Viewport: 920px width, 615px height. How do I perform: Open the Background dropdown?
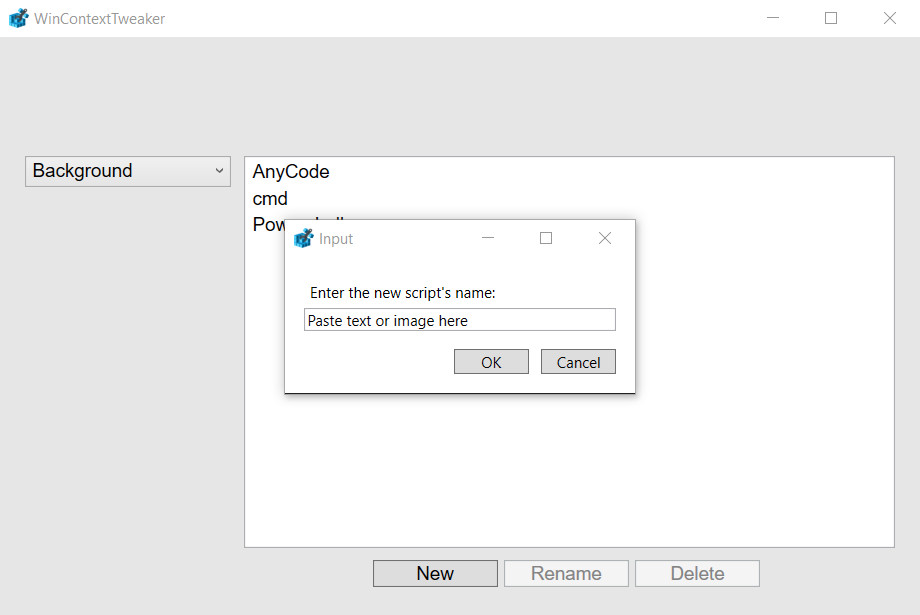(128, 171)
